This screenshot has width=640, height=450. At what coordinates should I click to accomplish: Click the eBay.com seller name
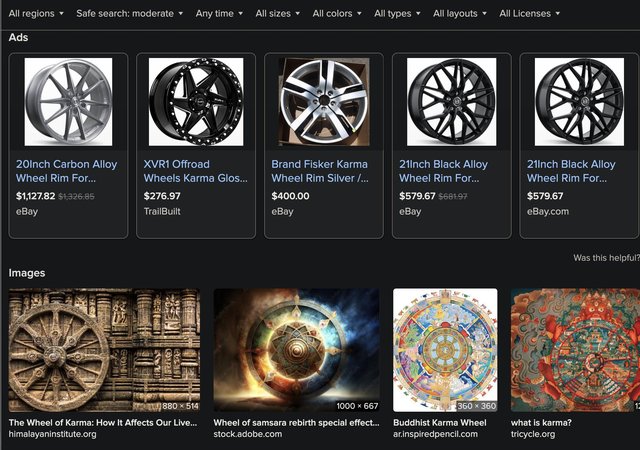(548, 212)
